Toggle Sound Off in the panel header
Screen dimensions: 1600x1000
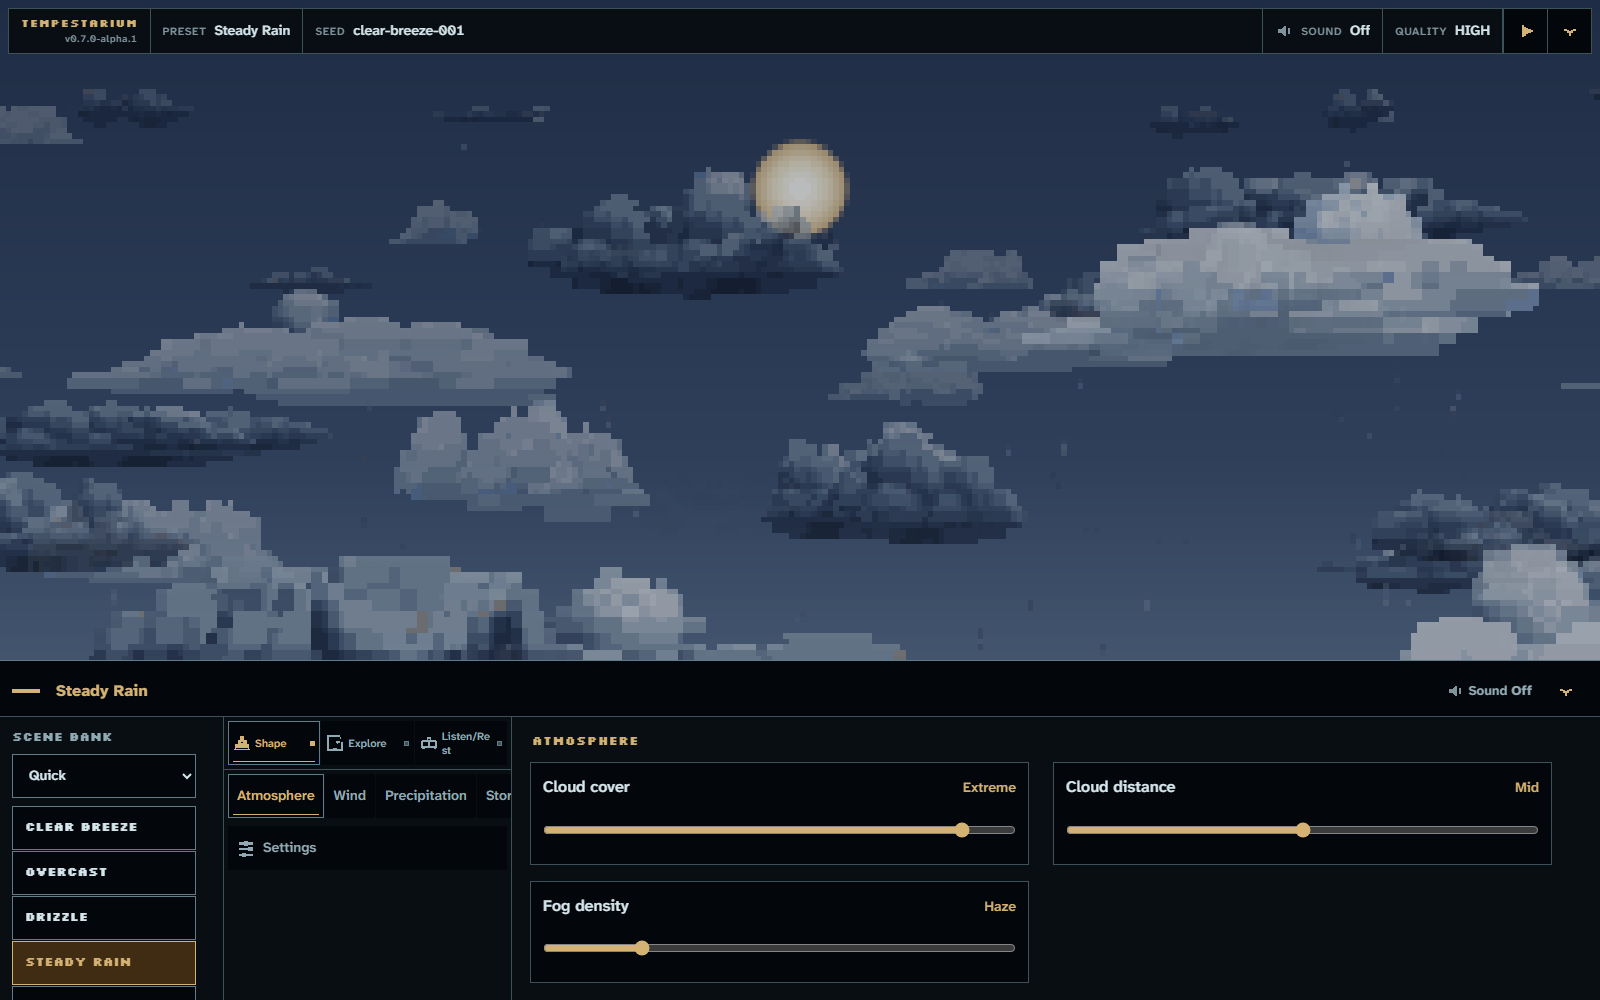(1490, 691)
